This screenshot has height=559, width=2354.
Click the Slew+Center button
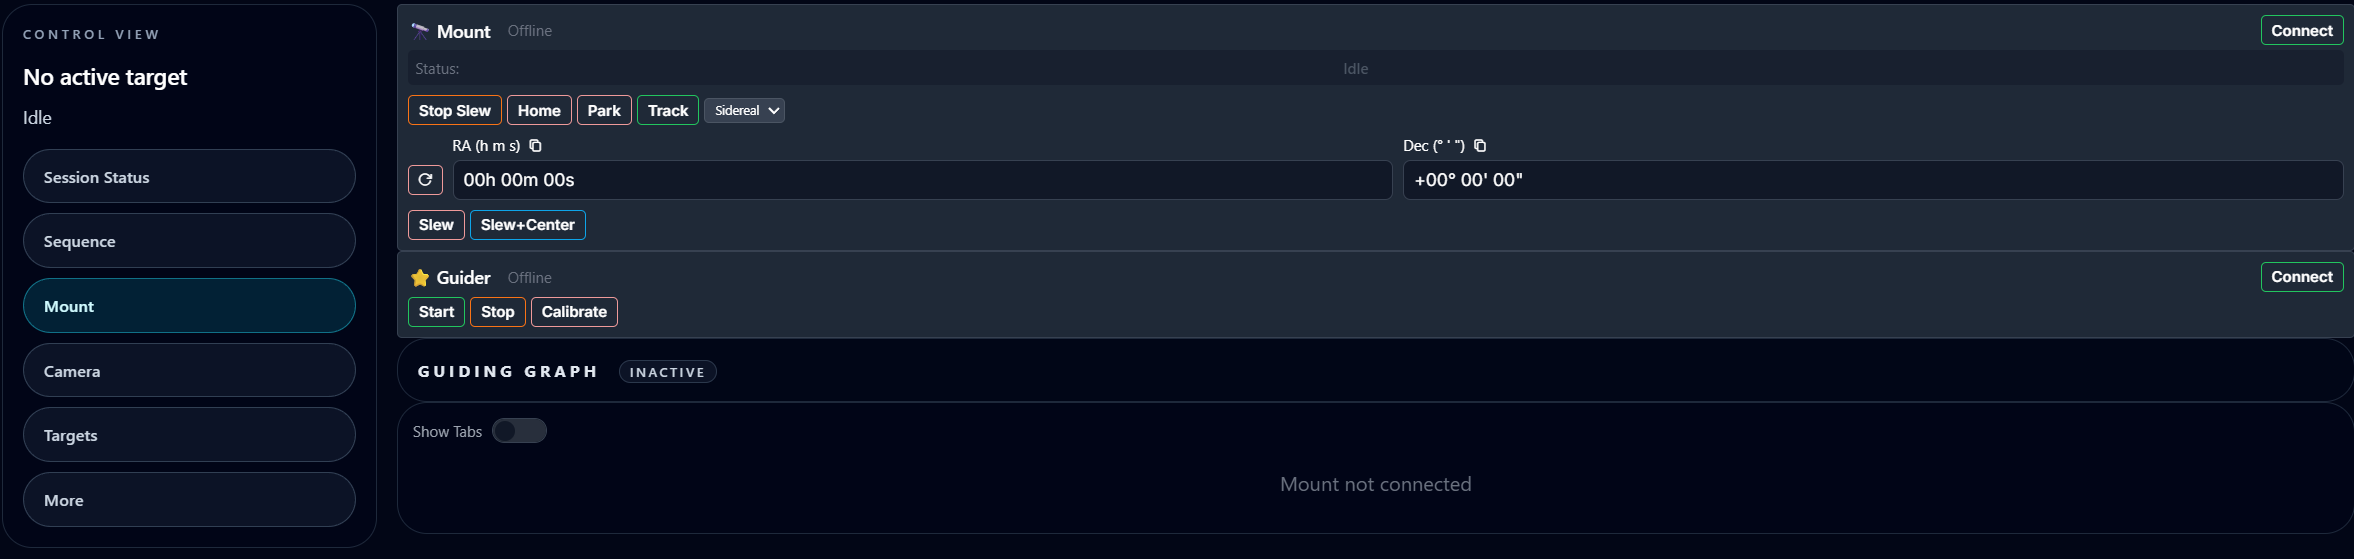click(527, 225)
